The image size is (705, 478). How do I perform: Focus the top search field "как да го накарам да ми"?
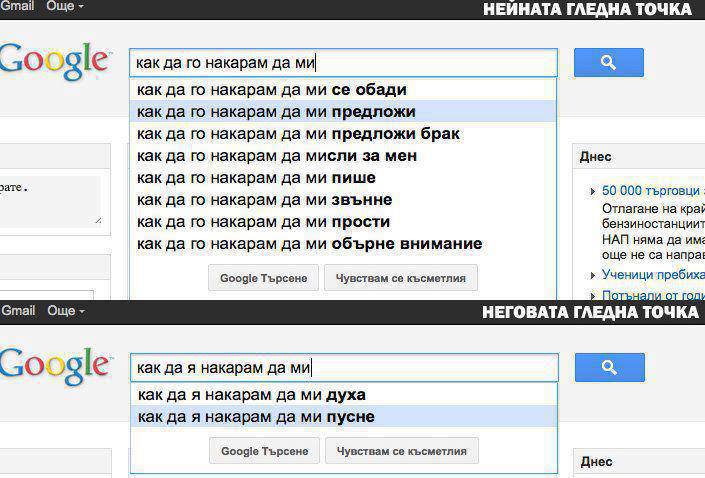coord(344,63)
